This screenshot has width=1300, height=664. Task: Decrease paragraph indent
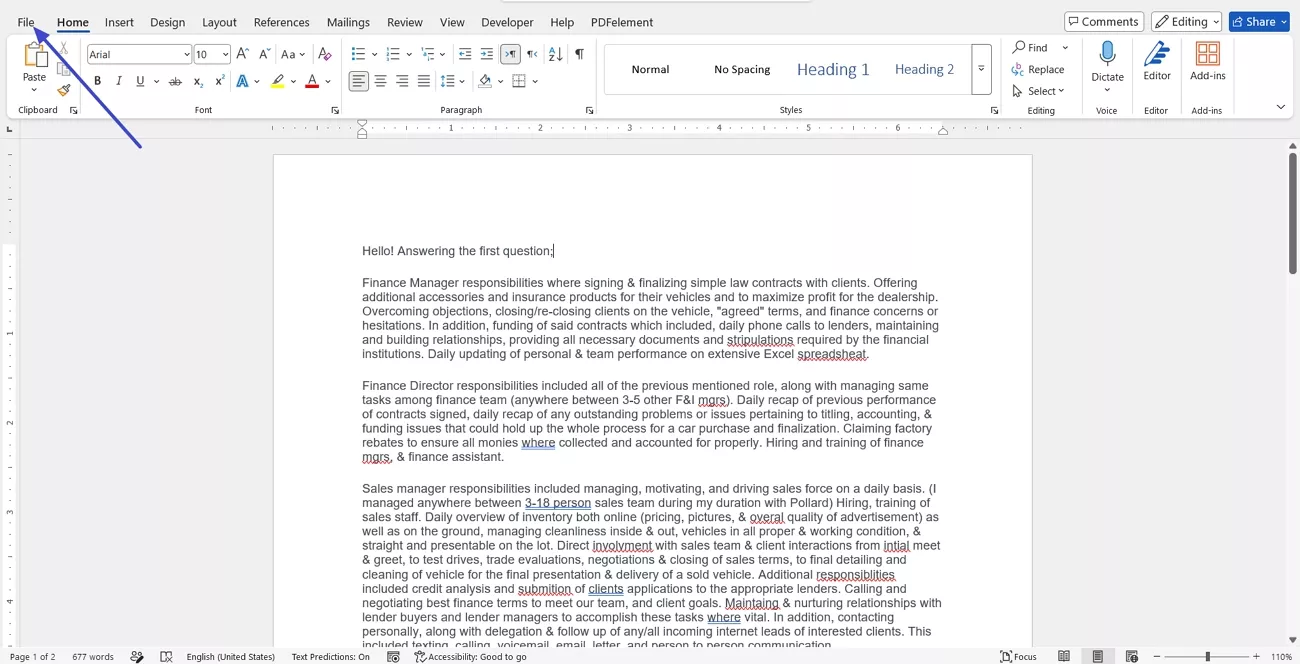coord(465,54)
